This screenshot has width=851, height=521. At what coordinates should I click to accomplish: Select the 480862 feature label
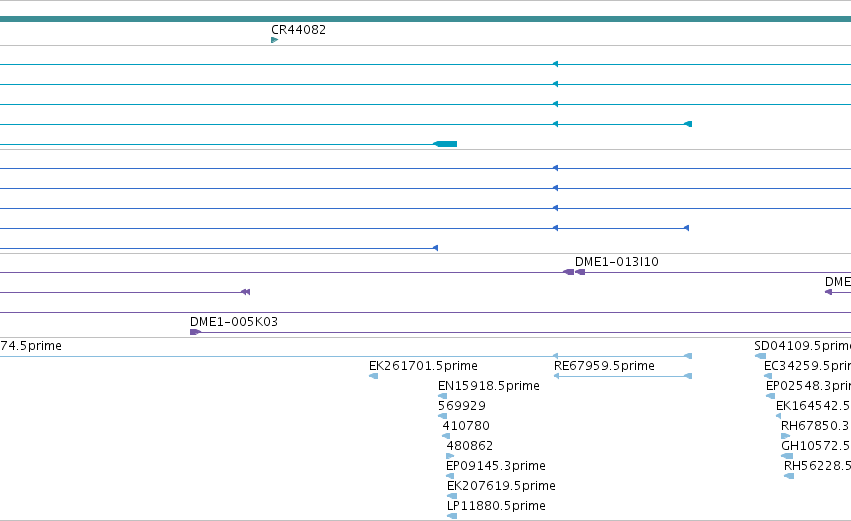469,446
